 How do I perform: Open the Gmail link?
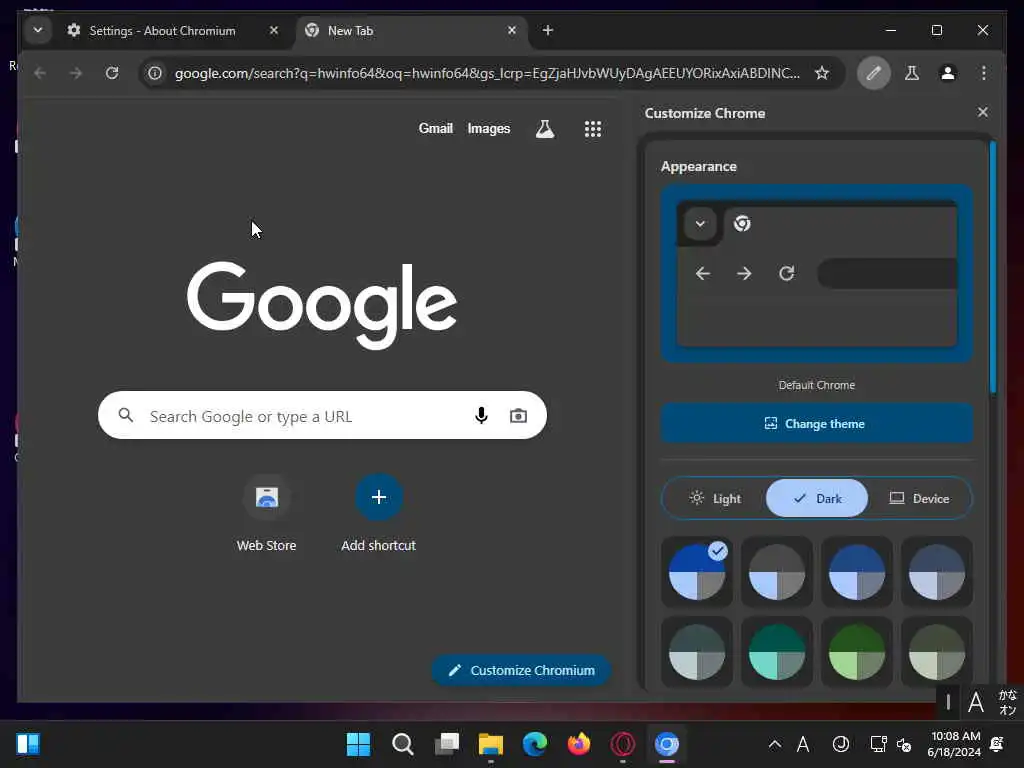pos(436,129)
